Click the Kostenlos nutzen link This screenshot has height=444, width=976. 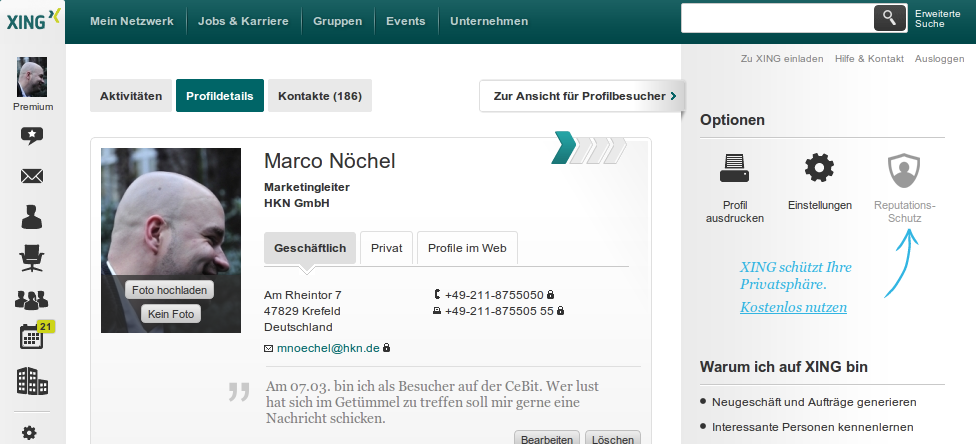click(793, 307)
